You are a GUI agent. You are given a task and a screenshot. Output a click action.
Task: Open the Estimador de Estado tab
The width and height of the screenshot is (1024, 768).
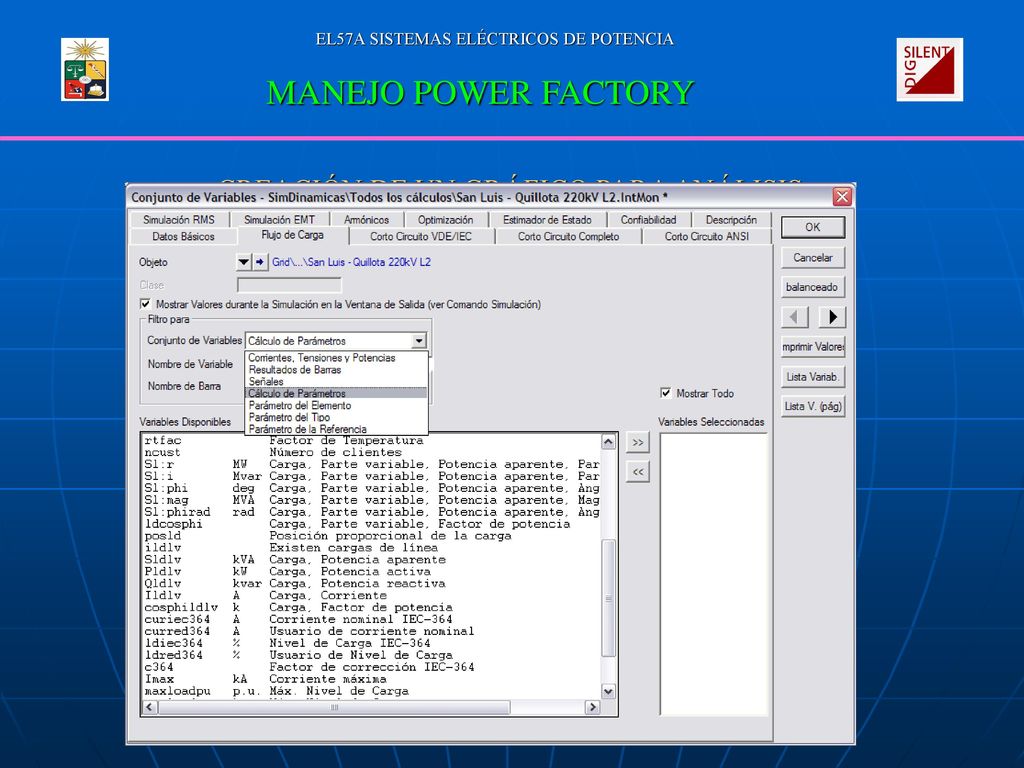547,220
